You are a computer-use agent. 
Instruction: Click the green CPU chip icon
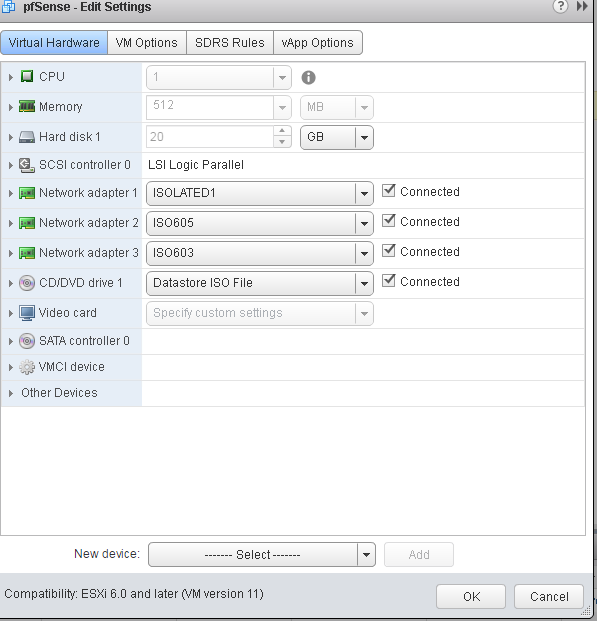tap(27, 76)
